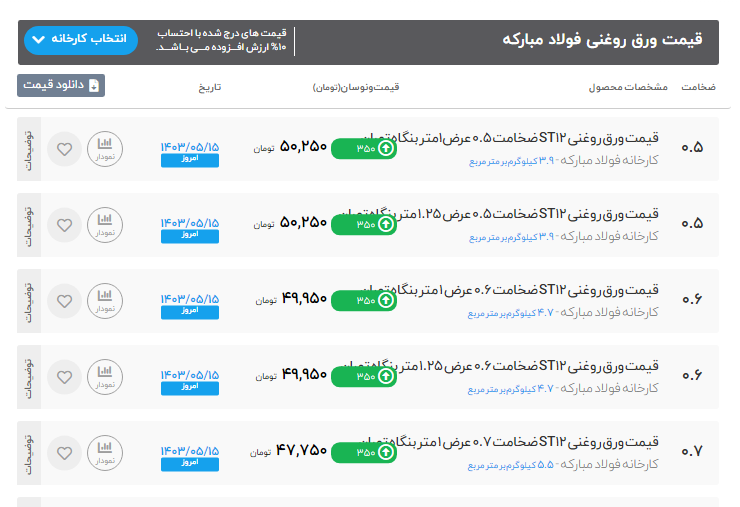Click heart icon in 0.7 thickness row
Viewport: 740px width, 507px height.
point(64,453)
